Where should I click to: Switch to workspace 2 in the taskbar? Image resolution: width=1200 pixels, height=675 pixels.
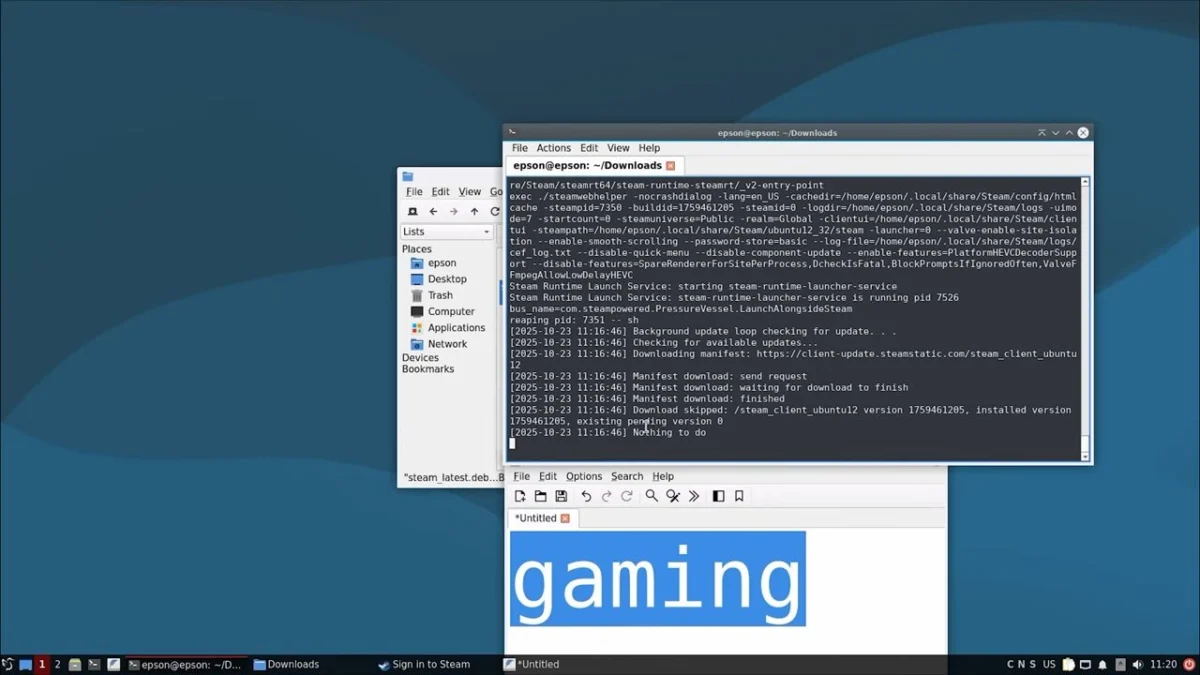click(57, 664)
